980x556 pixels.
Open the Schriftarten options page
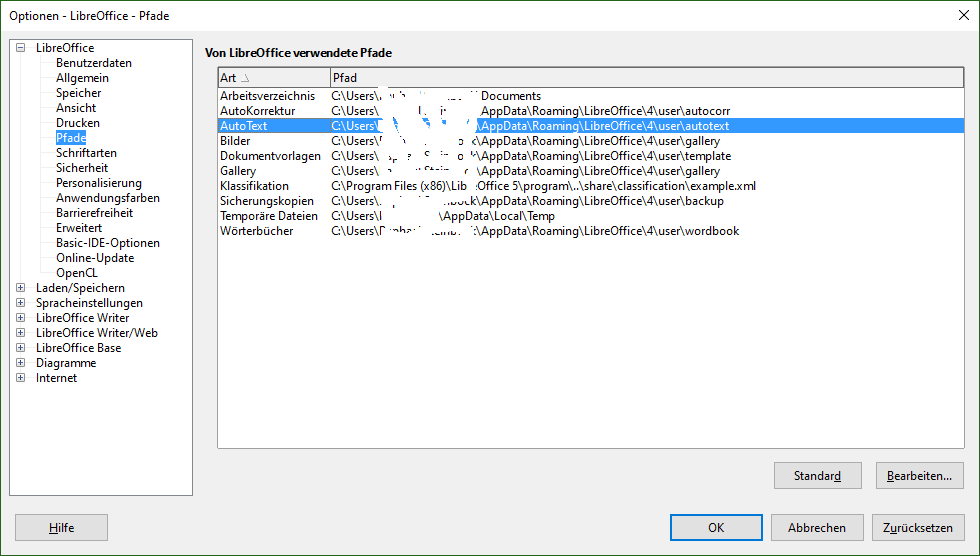[86, 152]
